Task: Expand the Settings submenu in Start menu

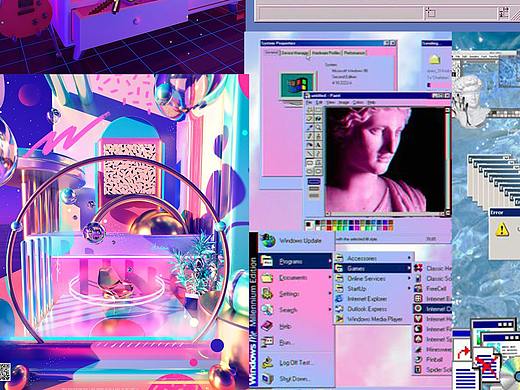Action: [330, 294]
